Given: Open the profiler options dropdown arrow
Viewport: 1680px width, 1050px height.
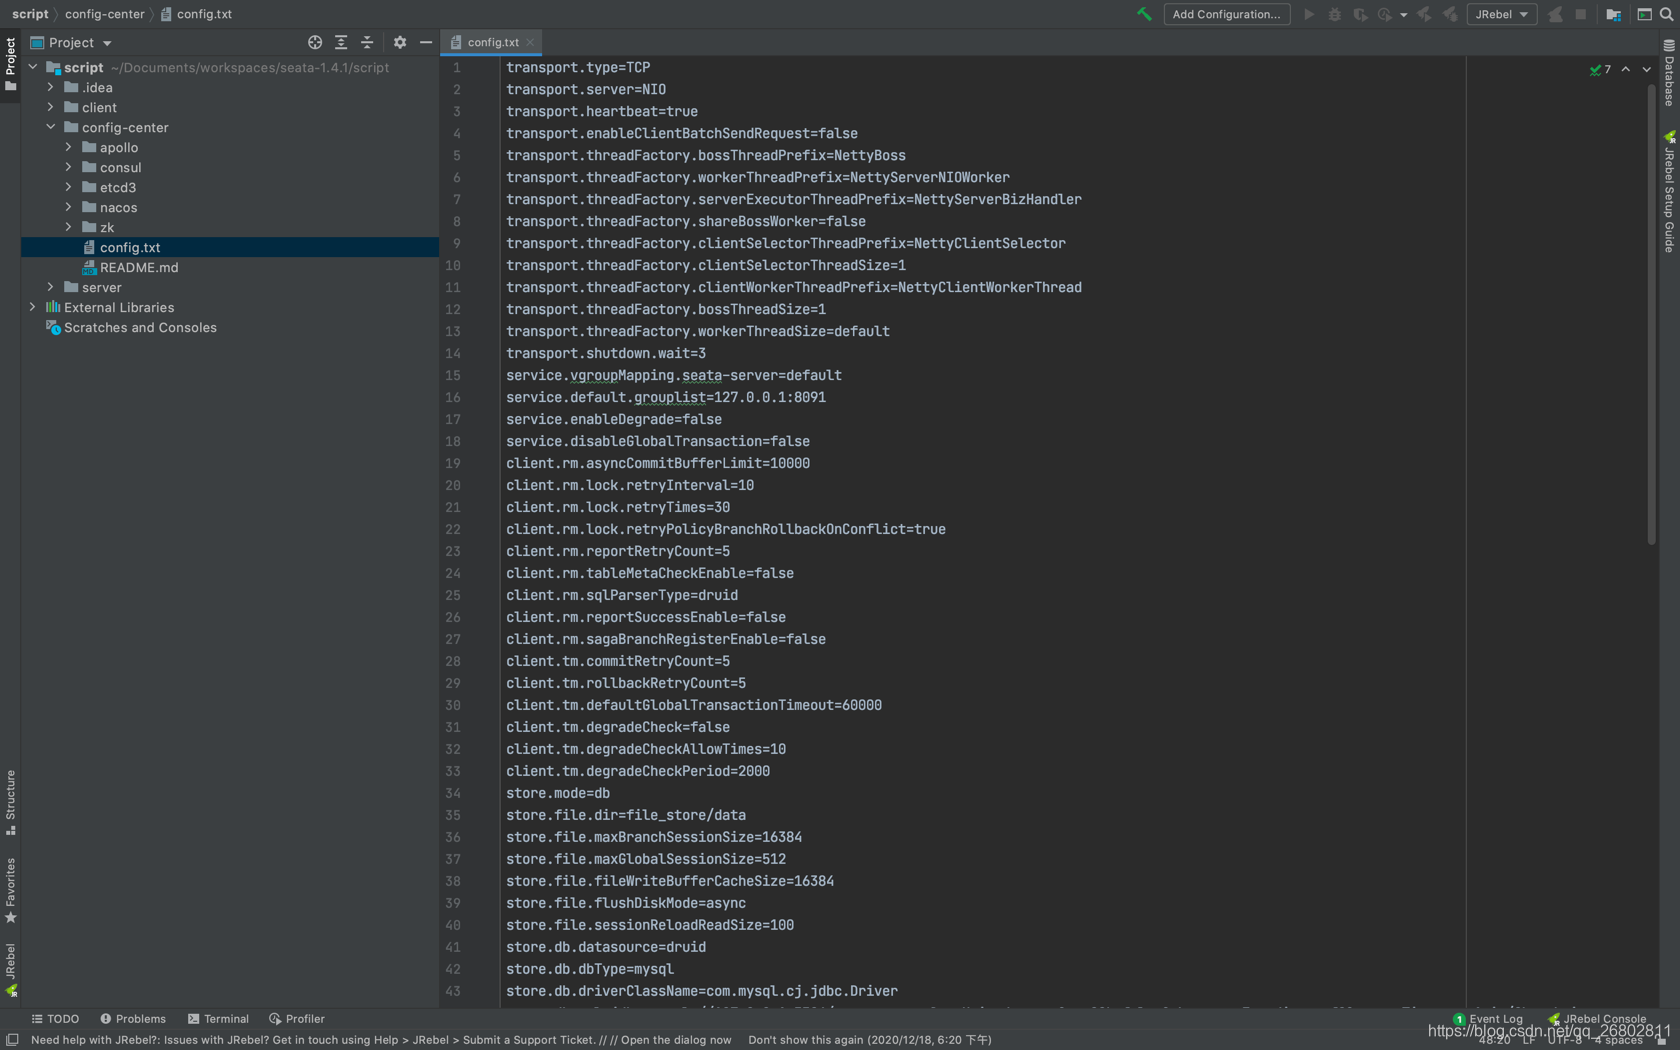Looking at the screenshot, I should click(1403, 15).
